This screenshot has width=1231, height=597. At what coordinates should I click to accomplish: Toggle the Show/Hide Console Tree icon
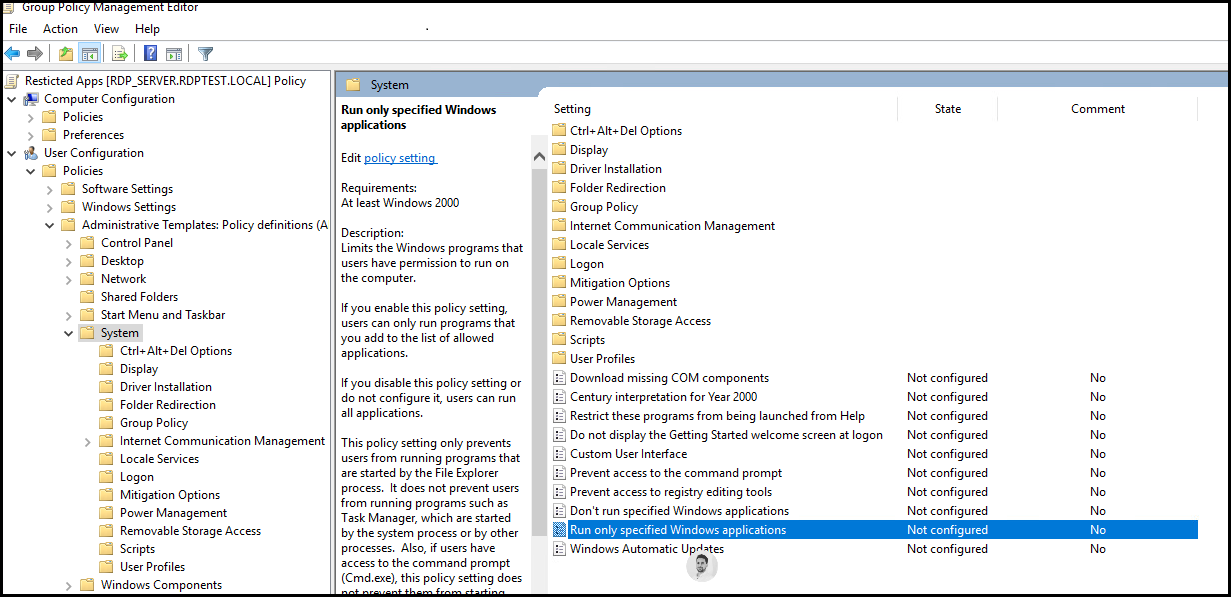click(x=89, y=53)
